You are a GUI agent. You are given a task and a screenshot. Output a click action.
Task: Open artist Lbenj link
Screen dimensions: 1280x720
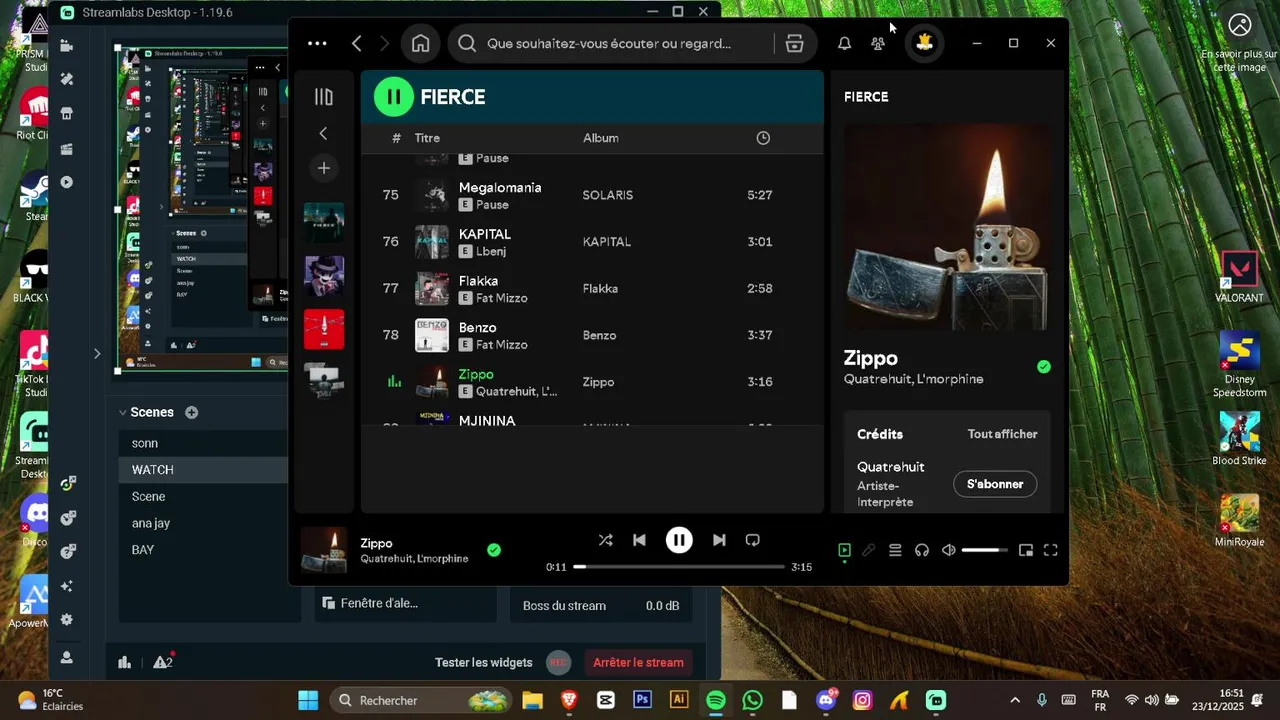point(491,251)
